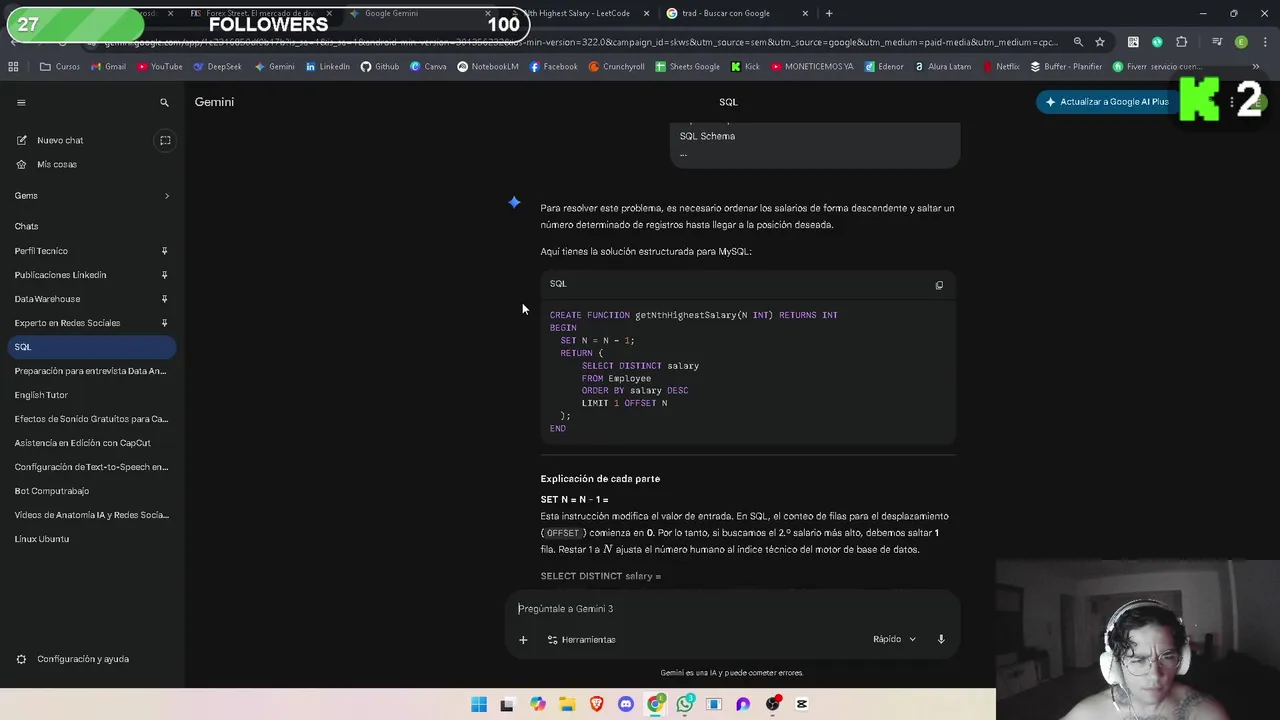This screenshot has height=720, width=1280.
Task: Click the address bar zoom magnifier icon
Action: [1078, 42]
